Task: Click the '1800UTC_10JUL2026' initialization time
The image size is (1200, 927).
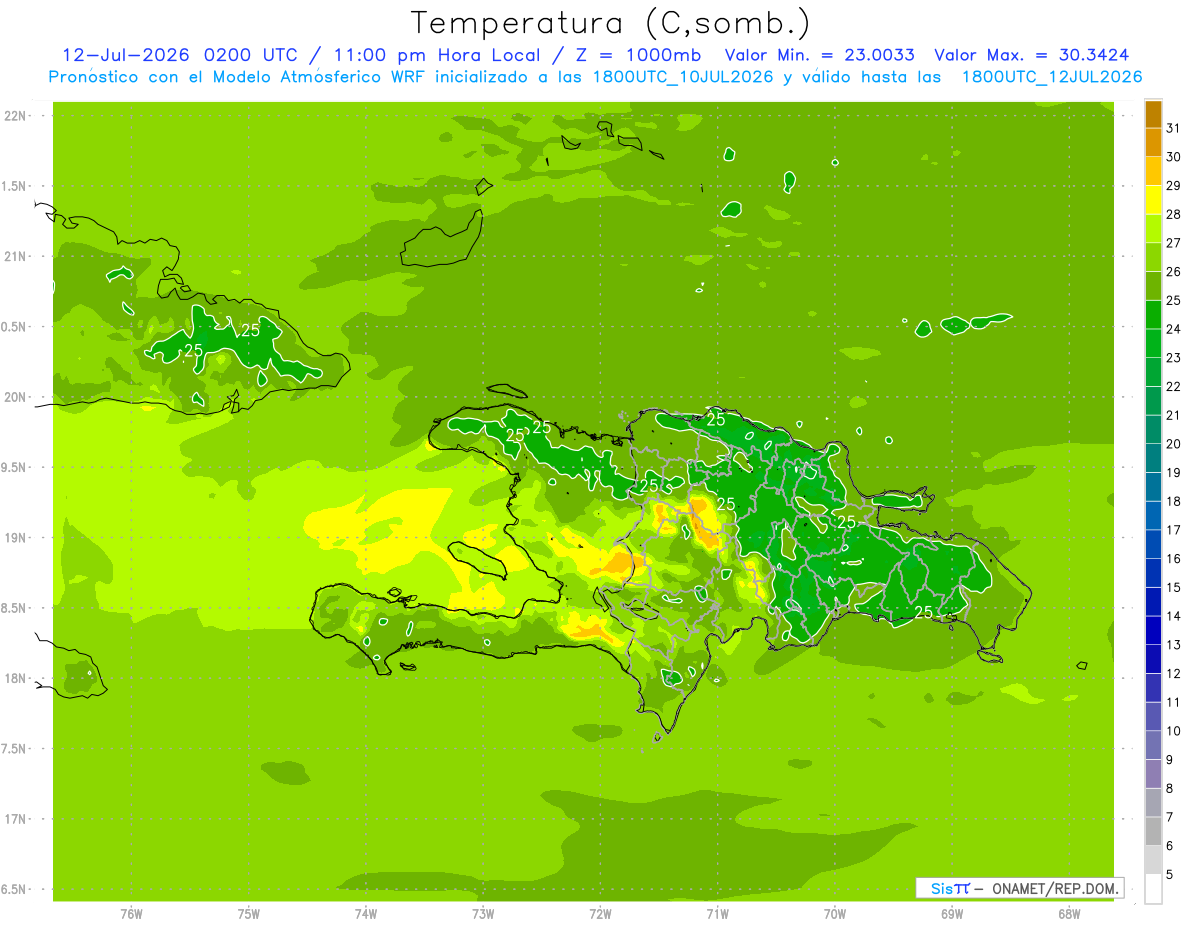Action: click(683, 77)
